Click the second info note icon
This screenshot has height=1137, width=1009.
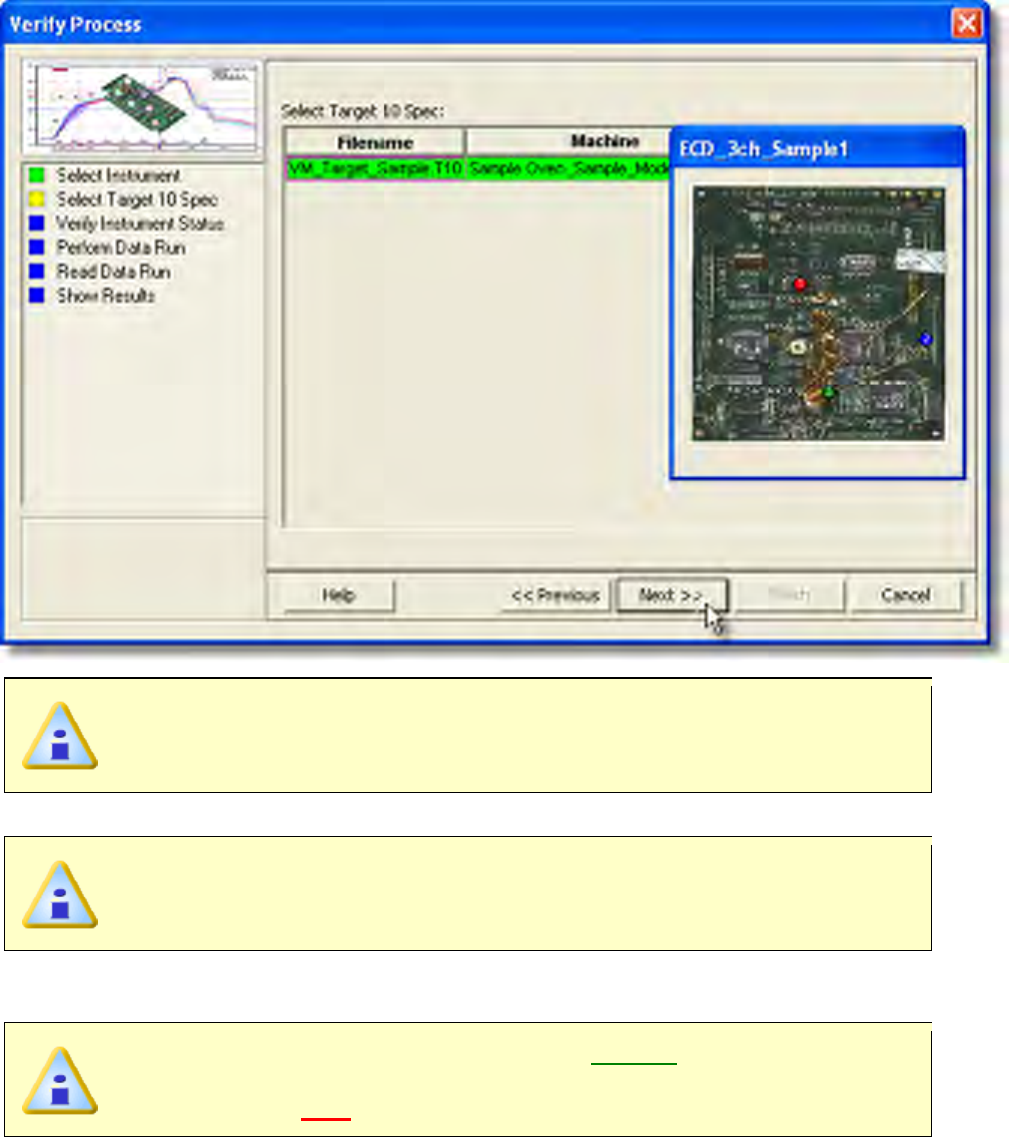pos(59,895)
